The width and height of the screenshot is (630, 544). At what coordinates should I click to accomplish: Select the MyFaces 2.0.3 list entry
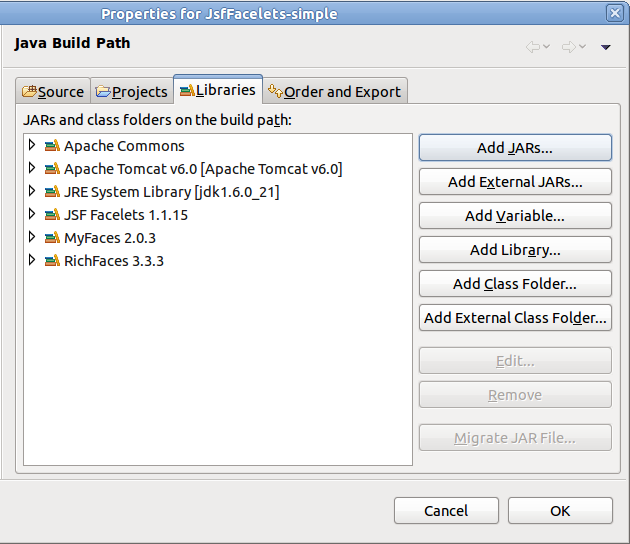tap(110, 238)
